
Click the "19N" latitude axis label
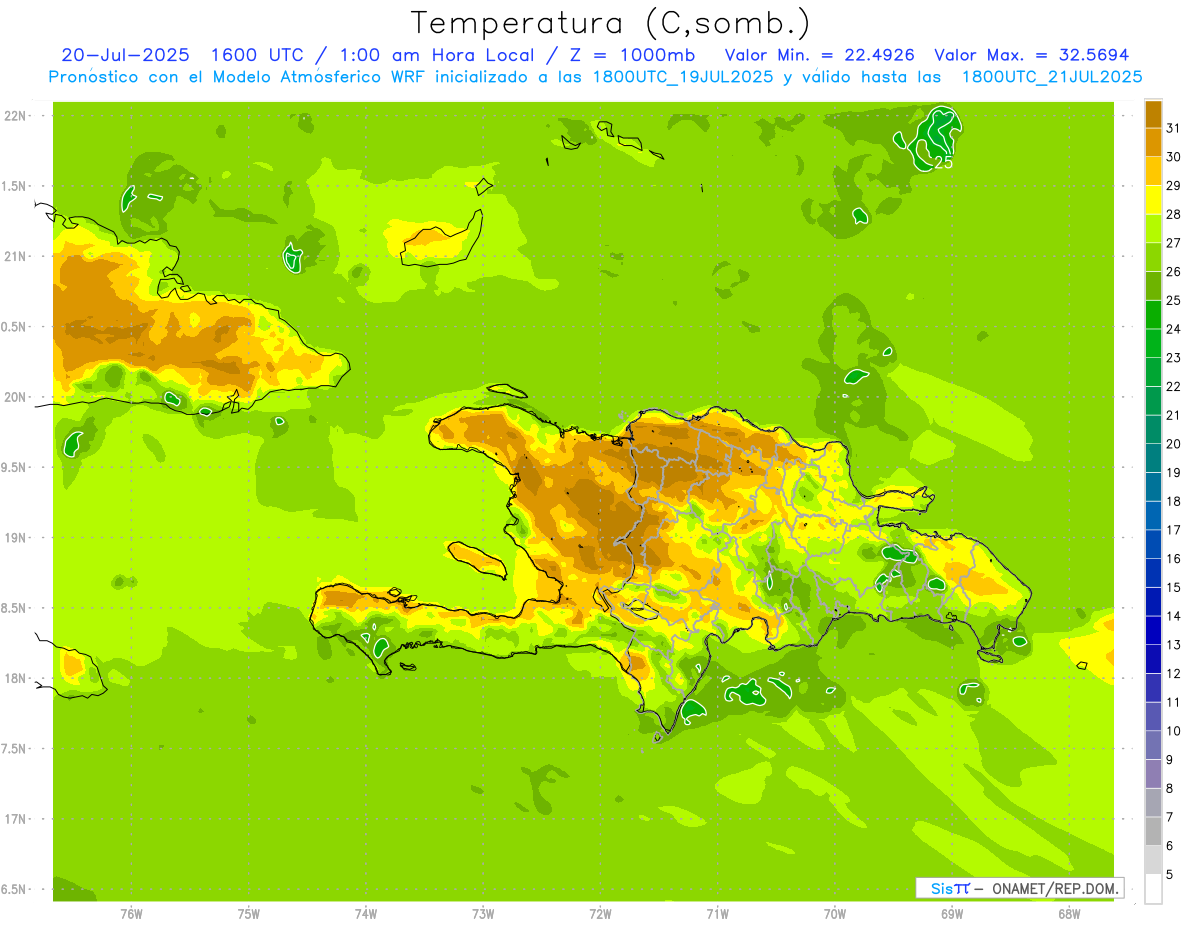(16, 538)
